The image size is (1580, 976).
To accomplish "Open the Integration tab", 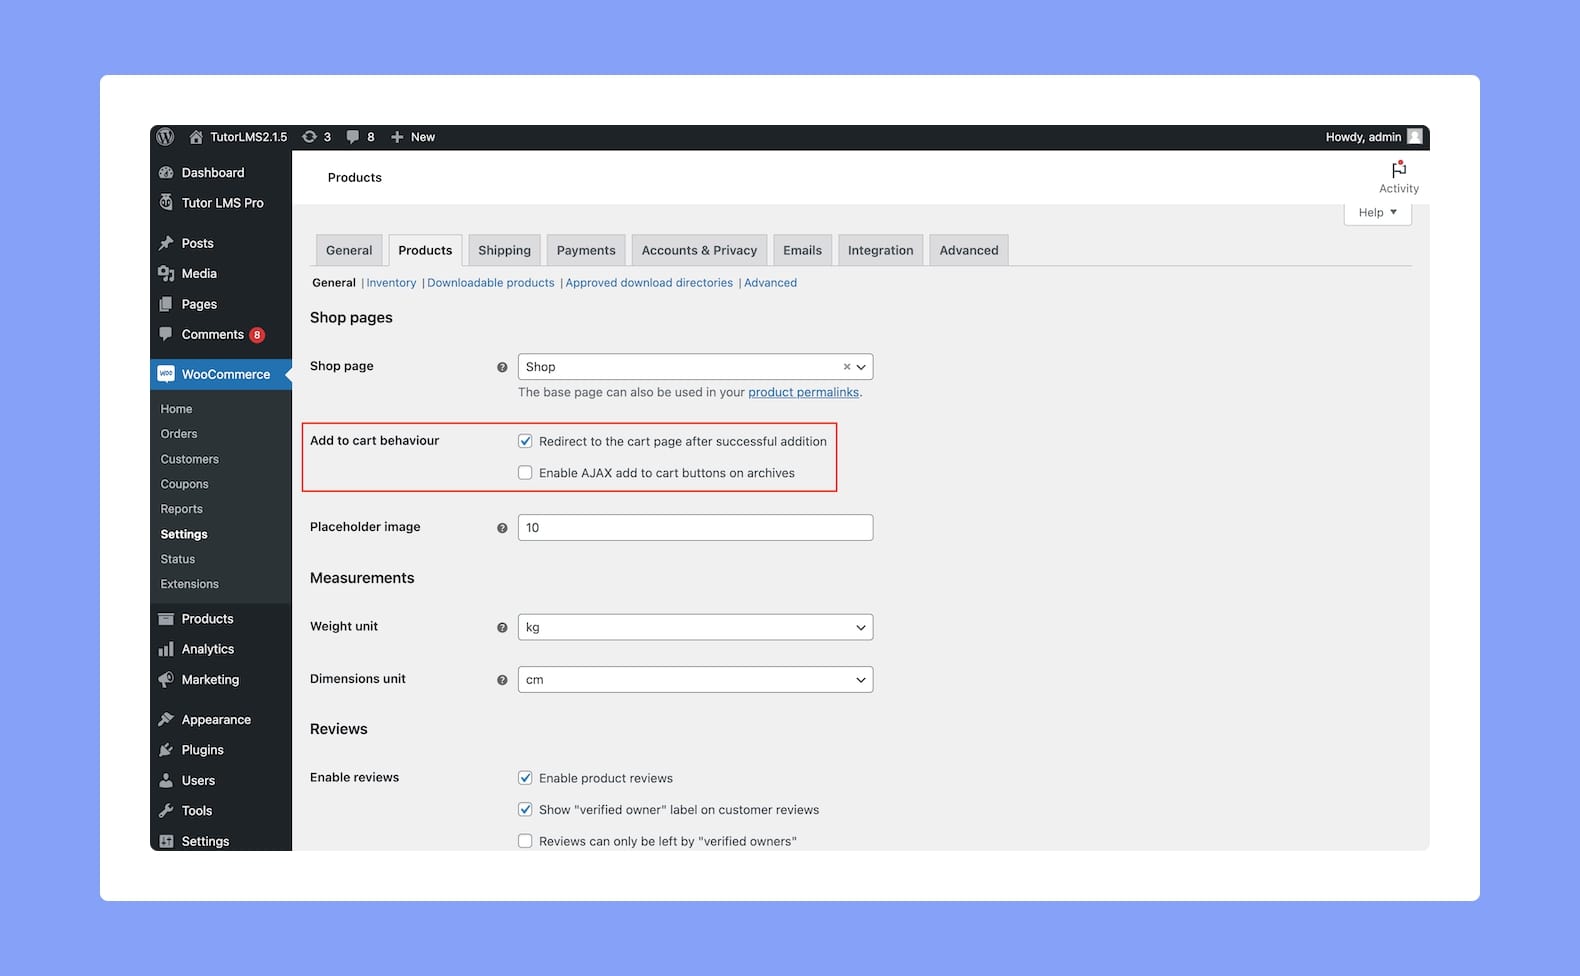I will coord(880,250).
